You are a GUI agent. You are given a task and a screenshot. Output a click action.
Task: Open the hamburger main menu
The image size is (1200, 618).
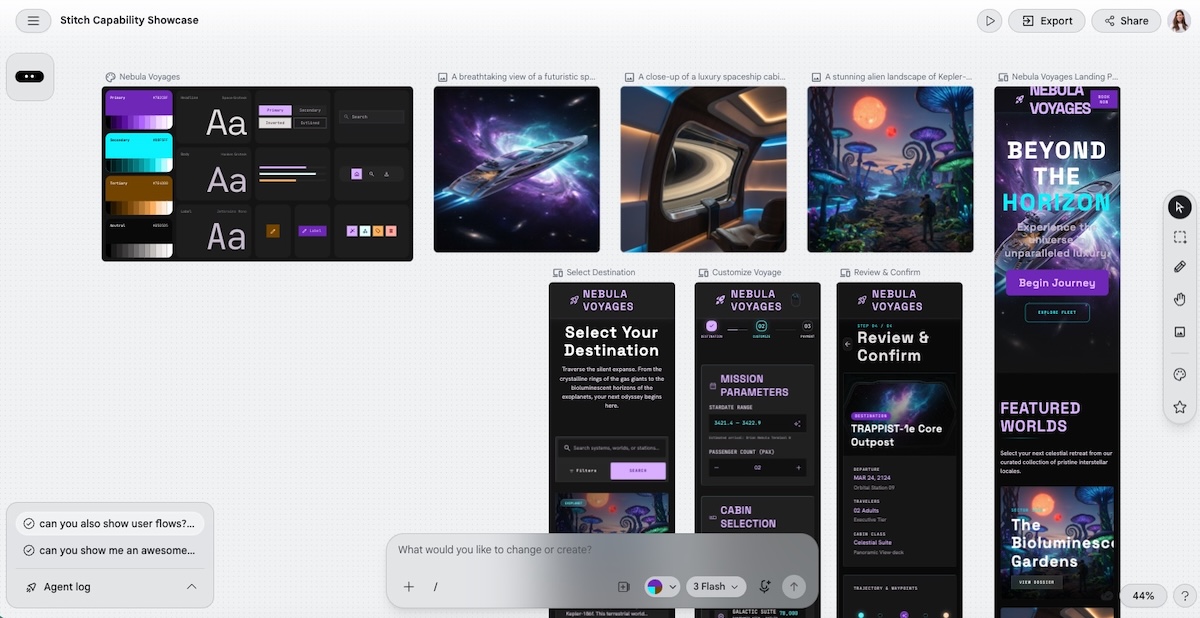pyautogui.click(x=33, y=20)
